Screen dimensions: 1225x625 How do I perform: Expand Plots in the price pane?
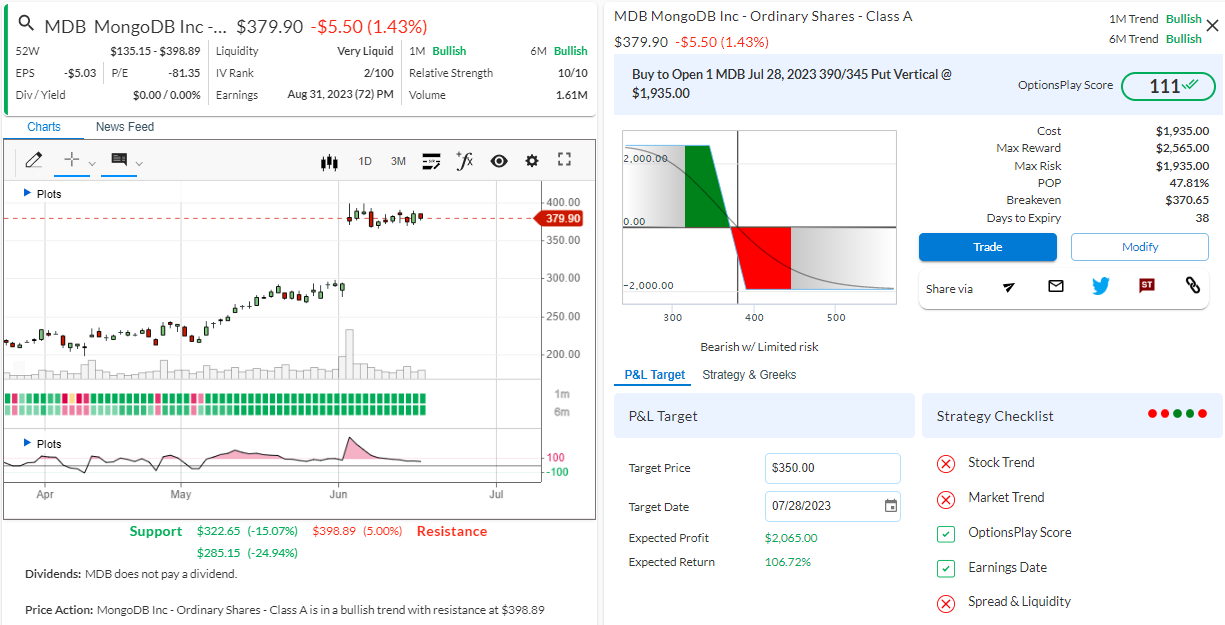point(42,194)
